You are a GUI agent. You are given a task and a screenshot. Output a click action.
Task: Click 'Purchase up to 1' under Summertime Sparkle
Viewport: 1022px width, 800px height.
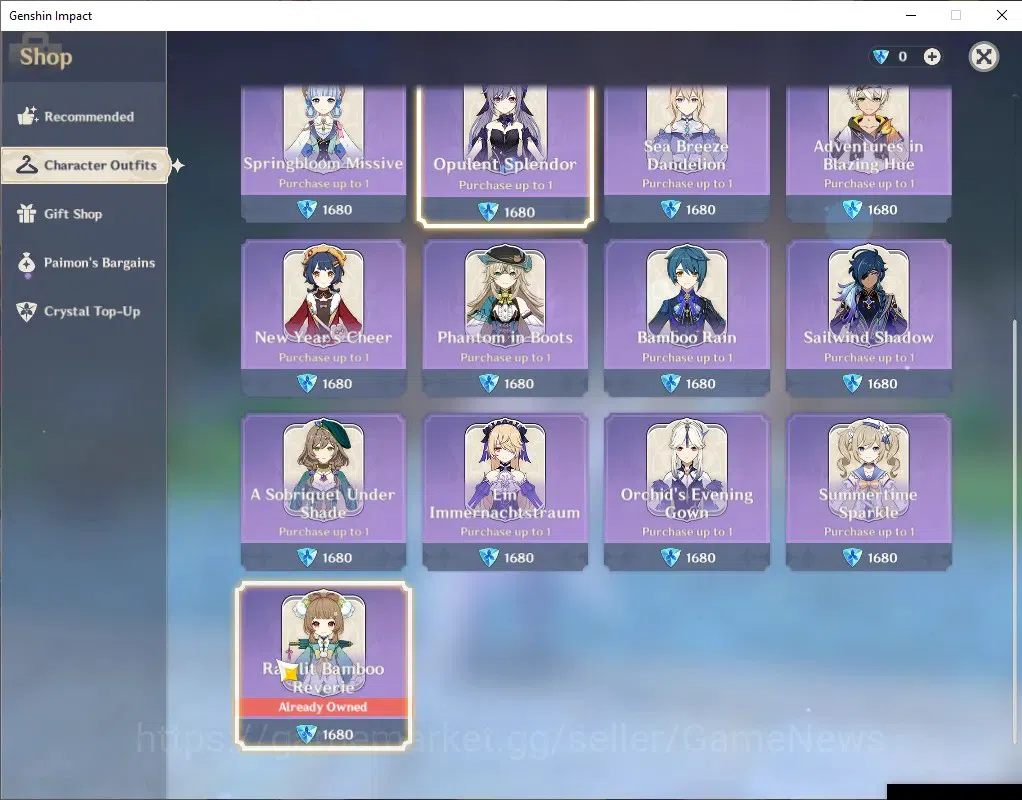[x=869, y=531]
